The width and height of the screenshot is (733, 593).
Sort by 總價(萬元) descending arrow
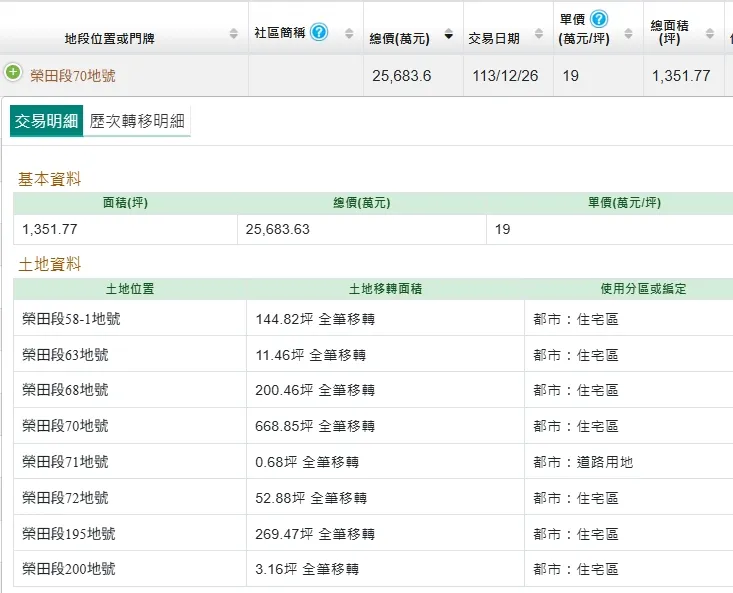[x=448, y=35]
